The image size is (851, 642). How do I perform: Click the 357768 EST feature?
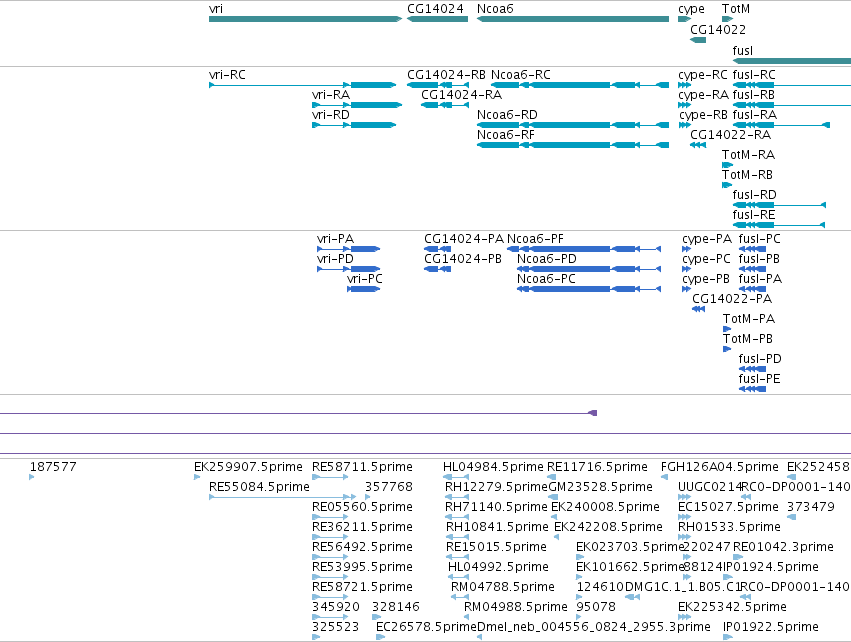[368, 497]
